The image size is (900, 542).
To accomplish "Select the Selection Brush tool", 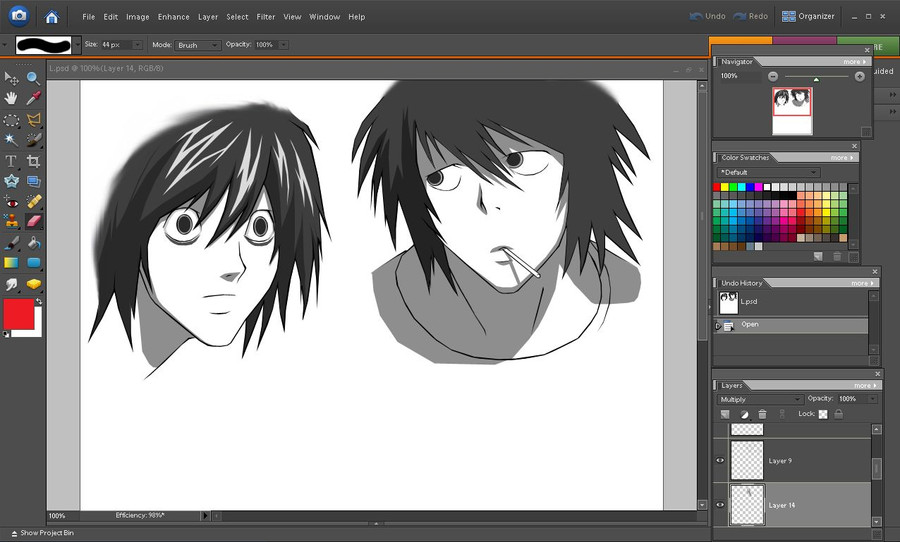I will [x=33, y=140].
